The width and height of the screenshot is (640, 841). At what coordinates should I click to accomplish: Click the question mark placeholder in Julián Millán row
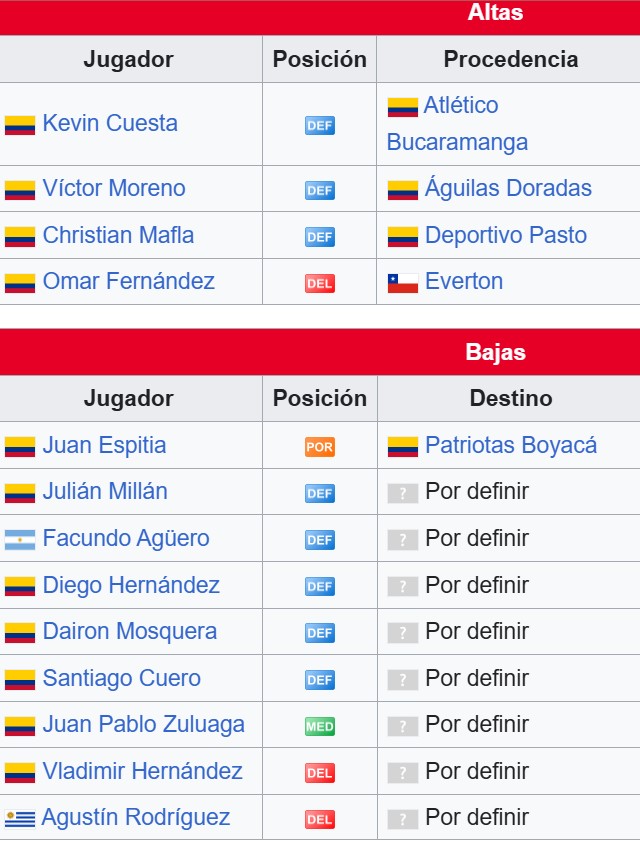[x=403, y=493]
